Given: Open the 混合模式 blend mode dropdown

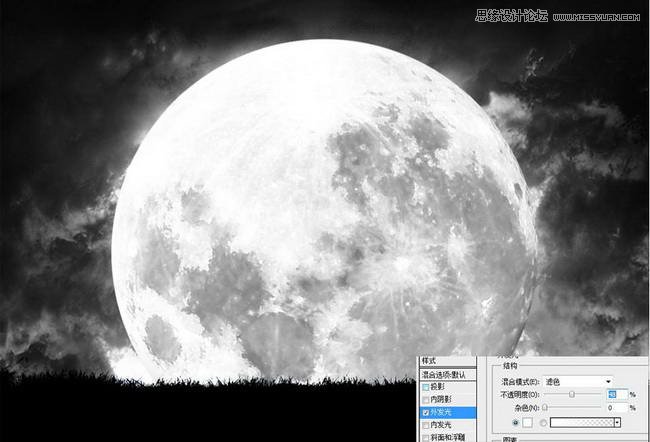Looking at the screenshot, I should pyautogui.click(x=578, y=381).
